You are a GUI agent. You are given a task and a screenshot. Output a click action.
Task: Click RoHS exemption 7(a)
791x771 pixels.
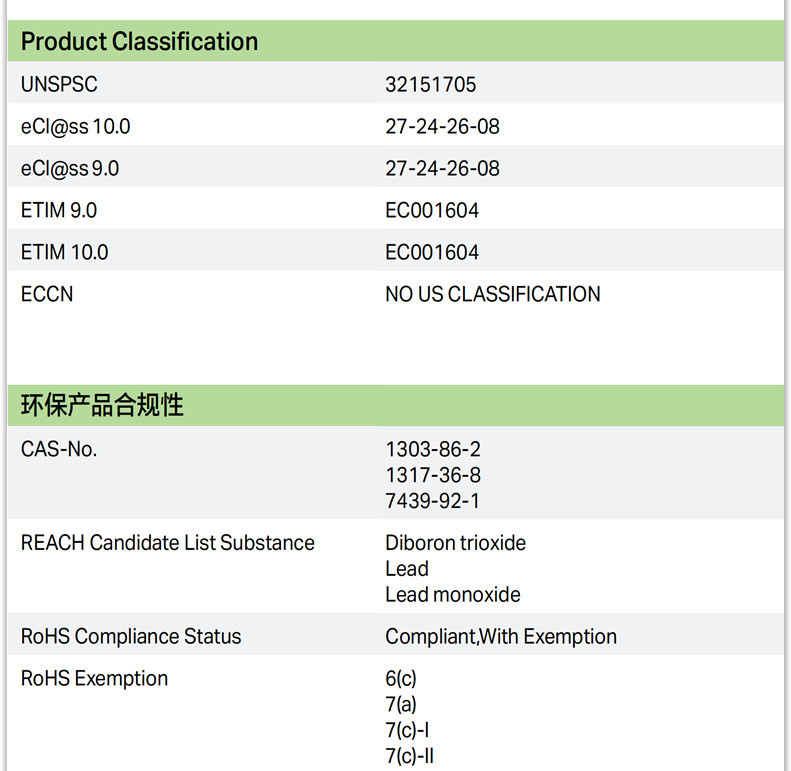(401, 704)
